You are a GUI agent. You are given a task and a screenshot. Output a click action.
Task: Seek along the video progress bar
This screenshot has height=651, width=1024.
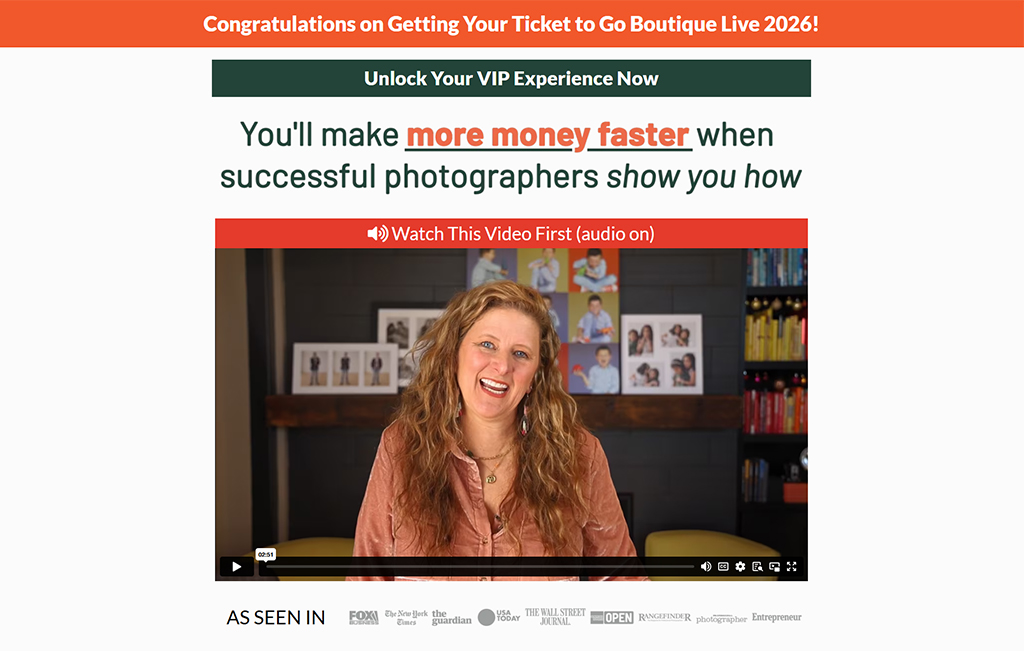[x=480, y=567]
